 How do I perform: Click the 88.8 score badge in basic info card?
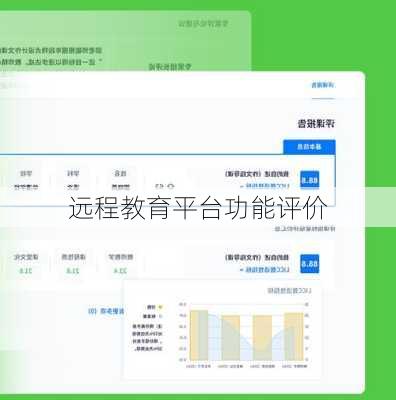(310, 180)
